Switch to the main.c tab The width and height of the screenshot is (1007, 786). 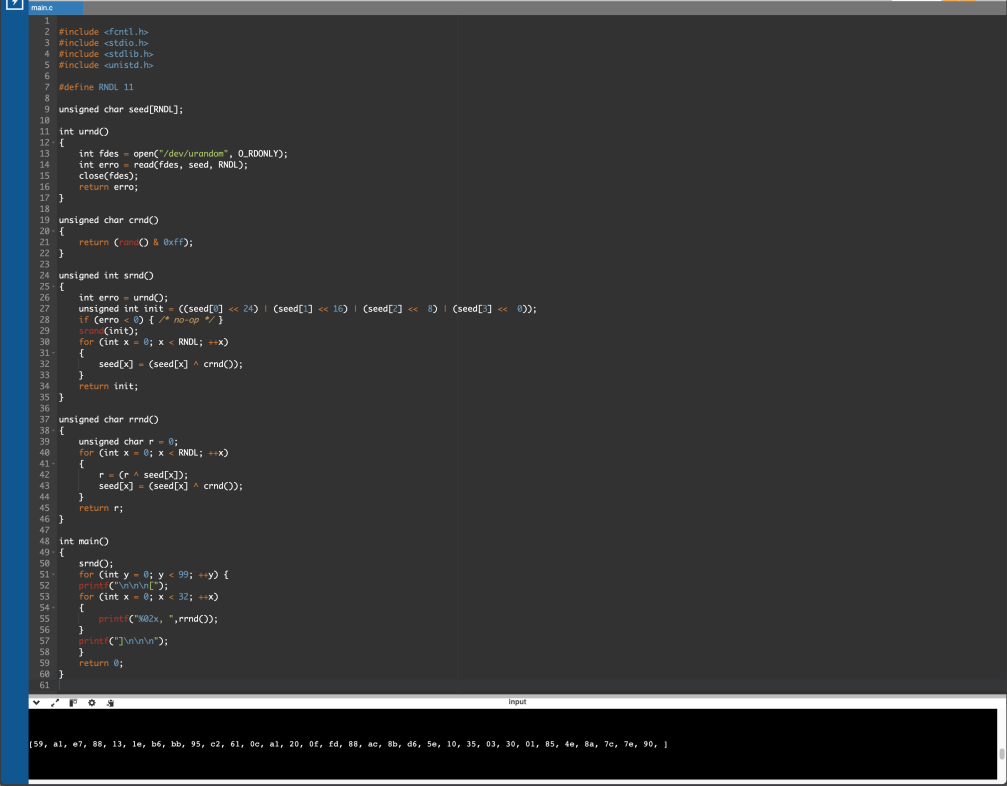tap(43, 8)
